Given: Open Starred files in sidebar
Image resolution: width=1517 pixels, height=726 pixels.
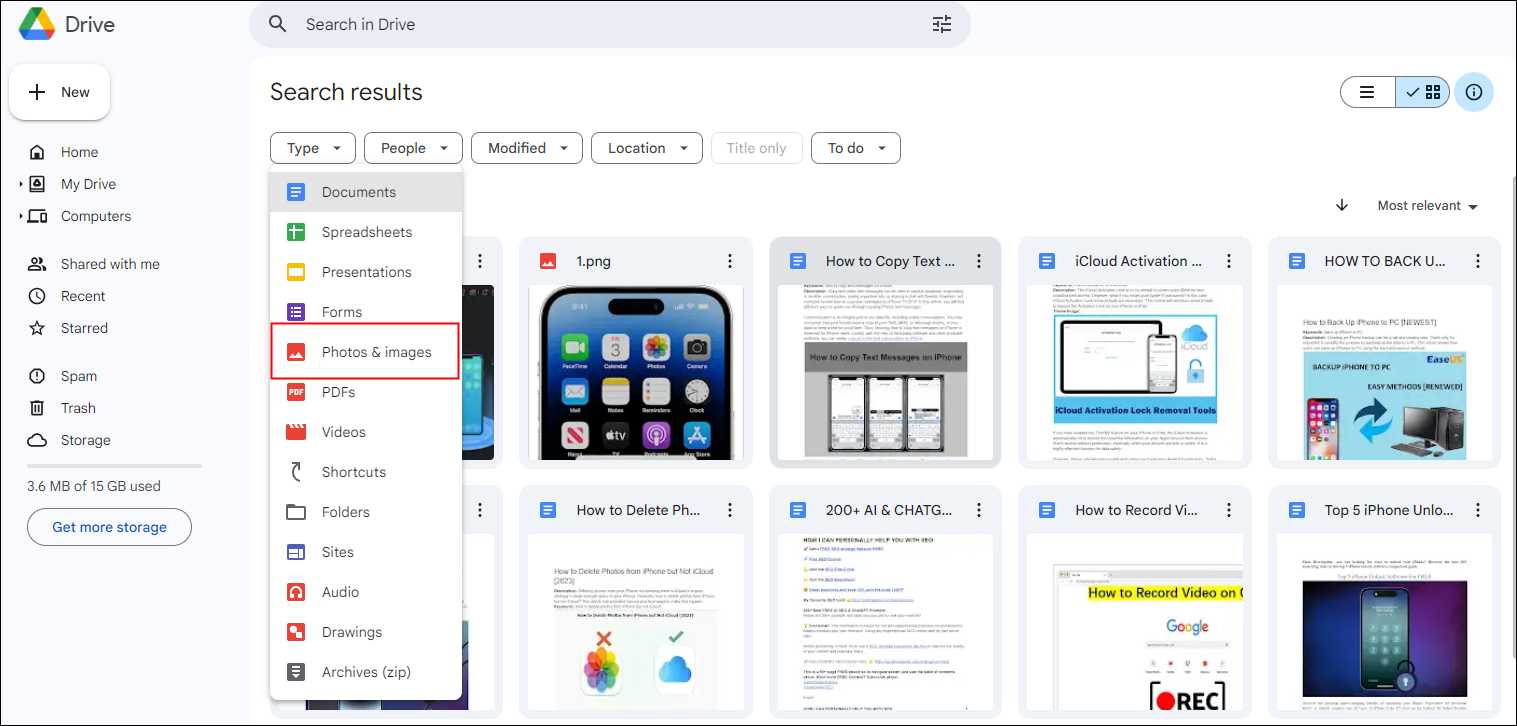Looking at the screenshot, I should (83, 328).
